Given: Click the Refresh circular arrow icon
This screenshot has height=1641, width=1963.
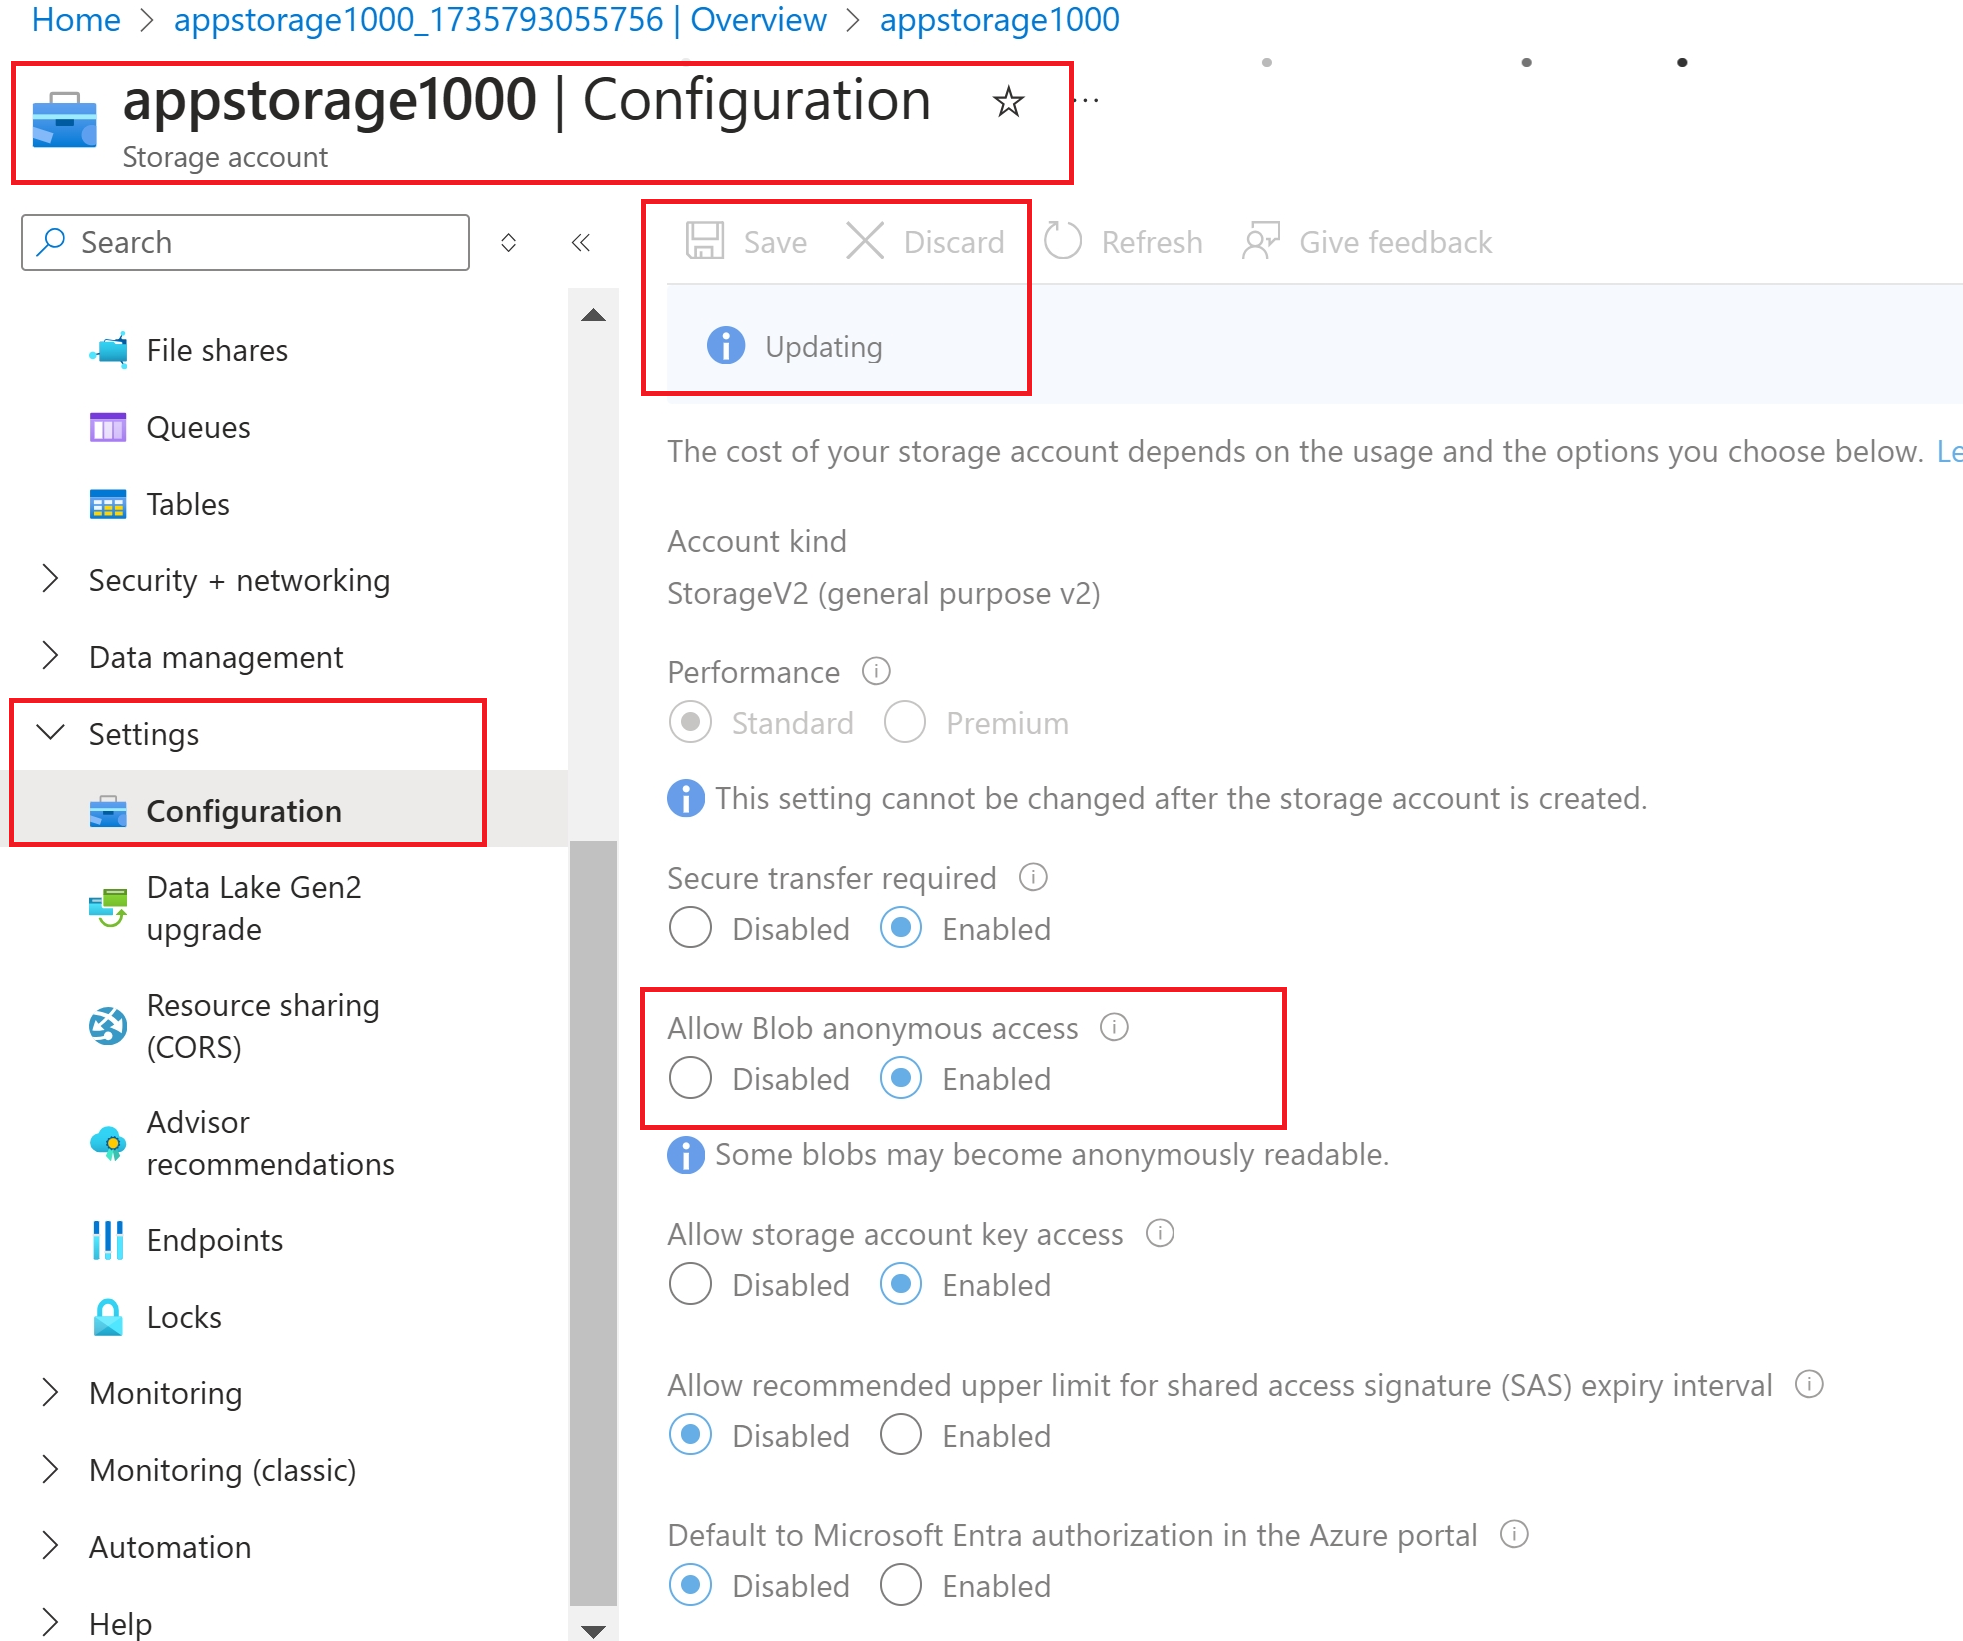Looking at the screenshot, I should pyautogui.click(x=1063, y=242).
